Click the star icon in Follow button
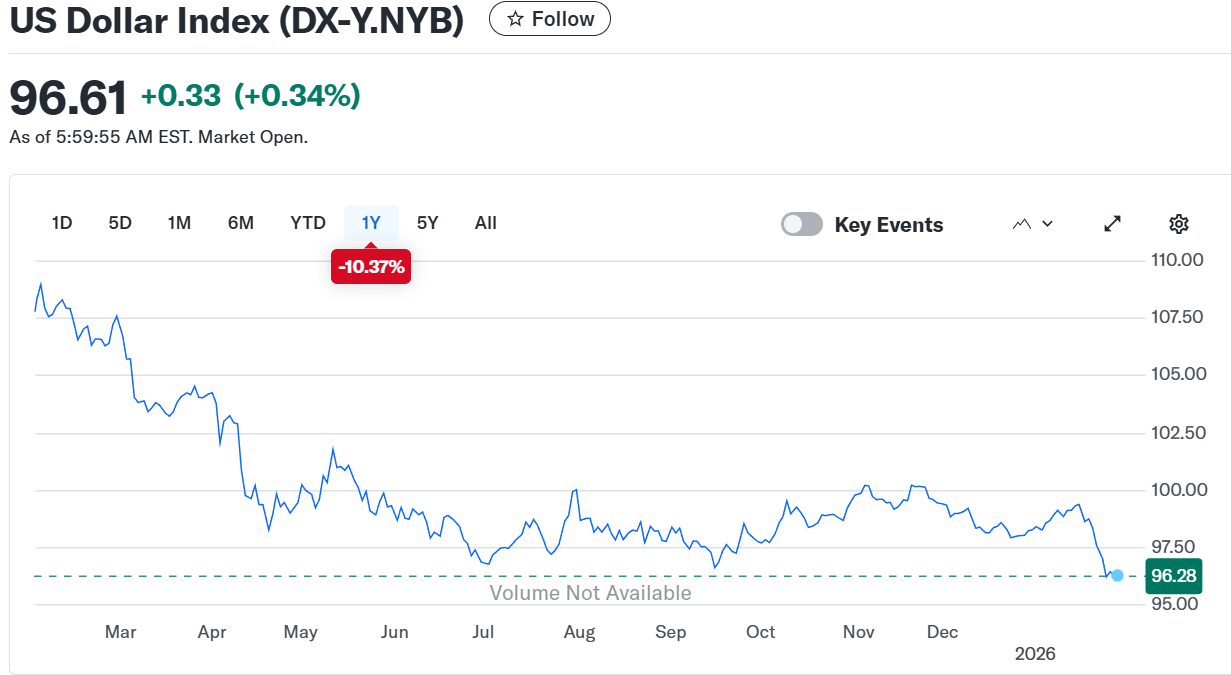The width and height of the screenshot is (1231, 675). pos(515,19)
